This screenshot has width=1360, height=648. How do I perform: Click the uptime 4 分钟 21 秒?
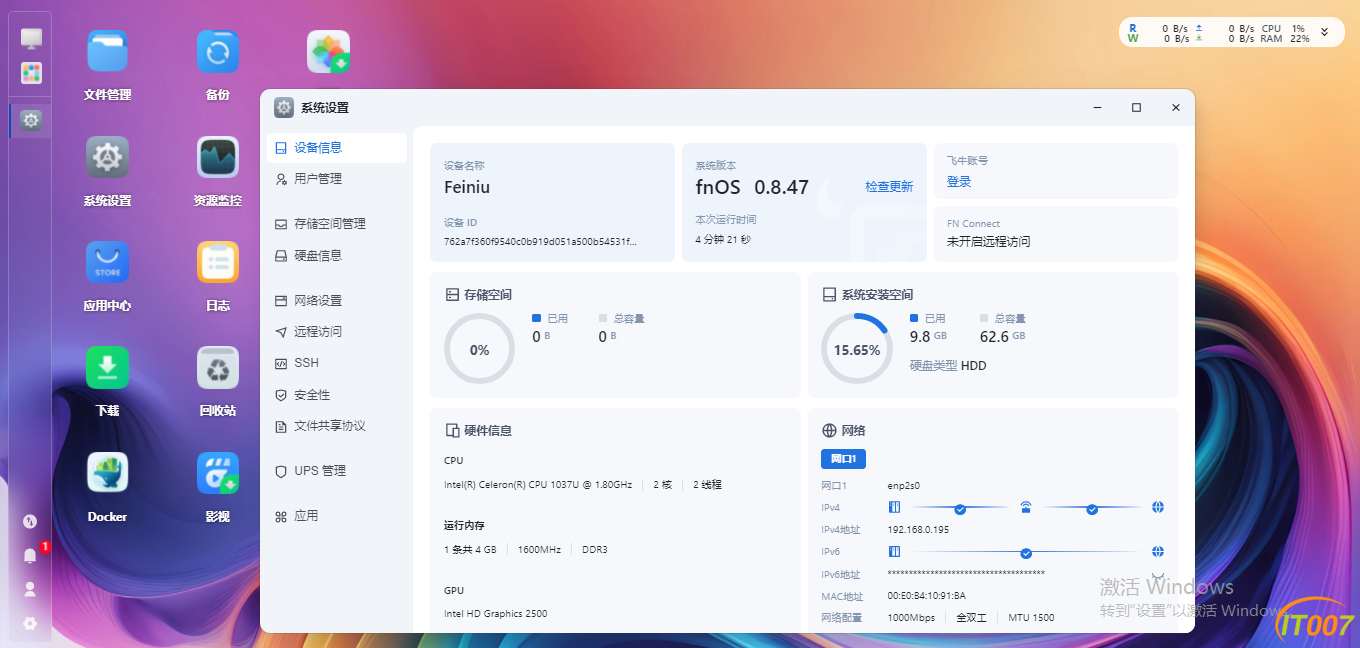pyautogui.click(x=723, y=240)
